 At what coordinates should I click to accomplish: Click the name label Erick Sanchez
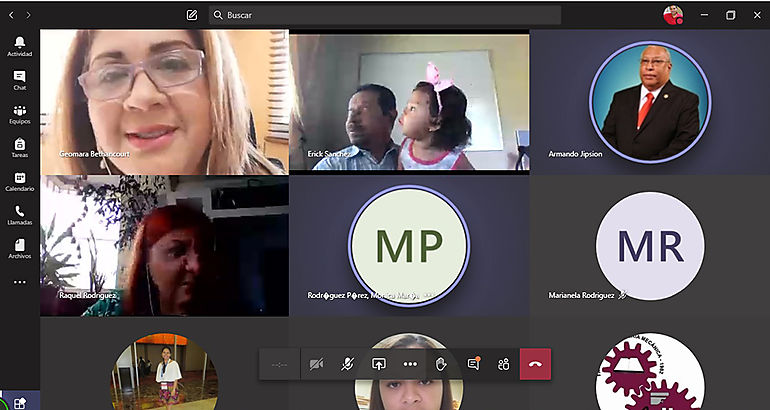pos(329,154)
